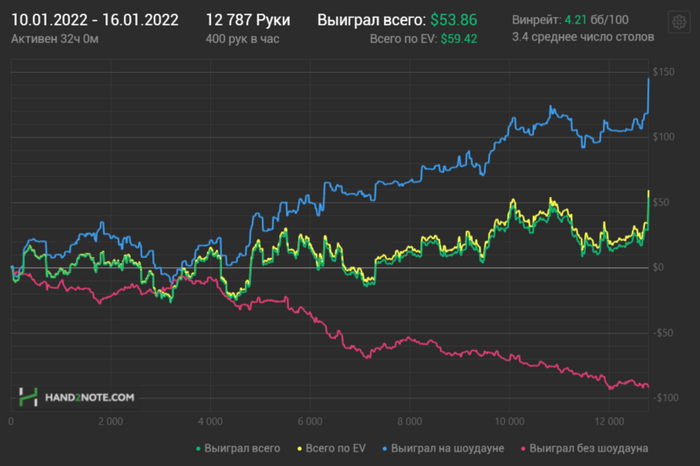Click the $50 y-axis label
Image resolution: width=700 pixels, height=466 pixels.
point(661,202)
